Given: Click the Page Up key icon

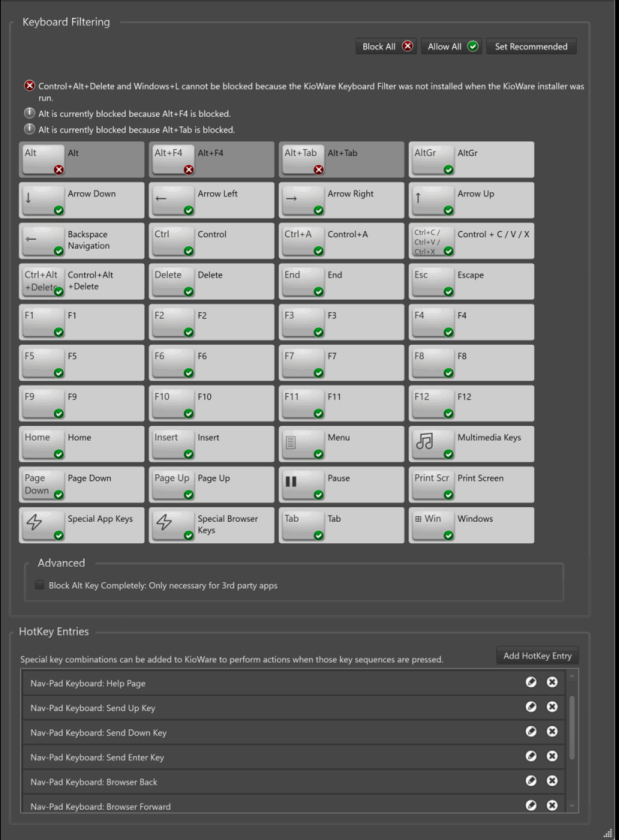Looking at the screenshot, I should (x=173, y=485).
